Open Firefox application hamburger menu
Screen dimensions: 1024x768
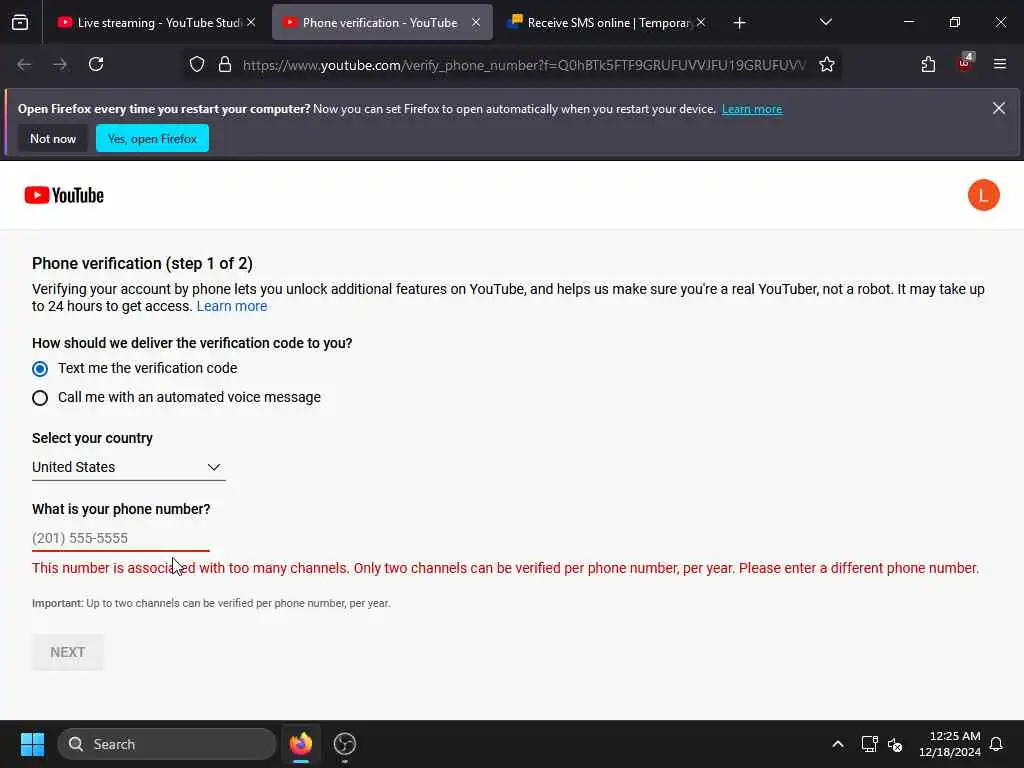[x=1000, y=64]
